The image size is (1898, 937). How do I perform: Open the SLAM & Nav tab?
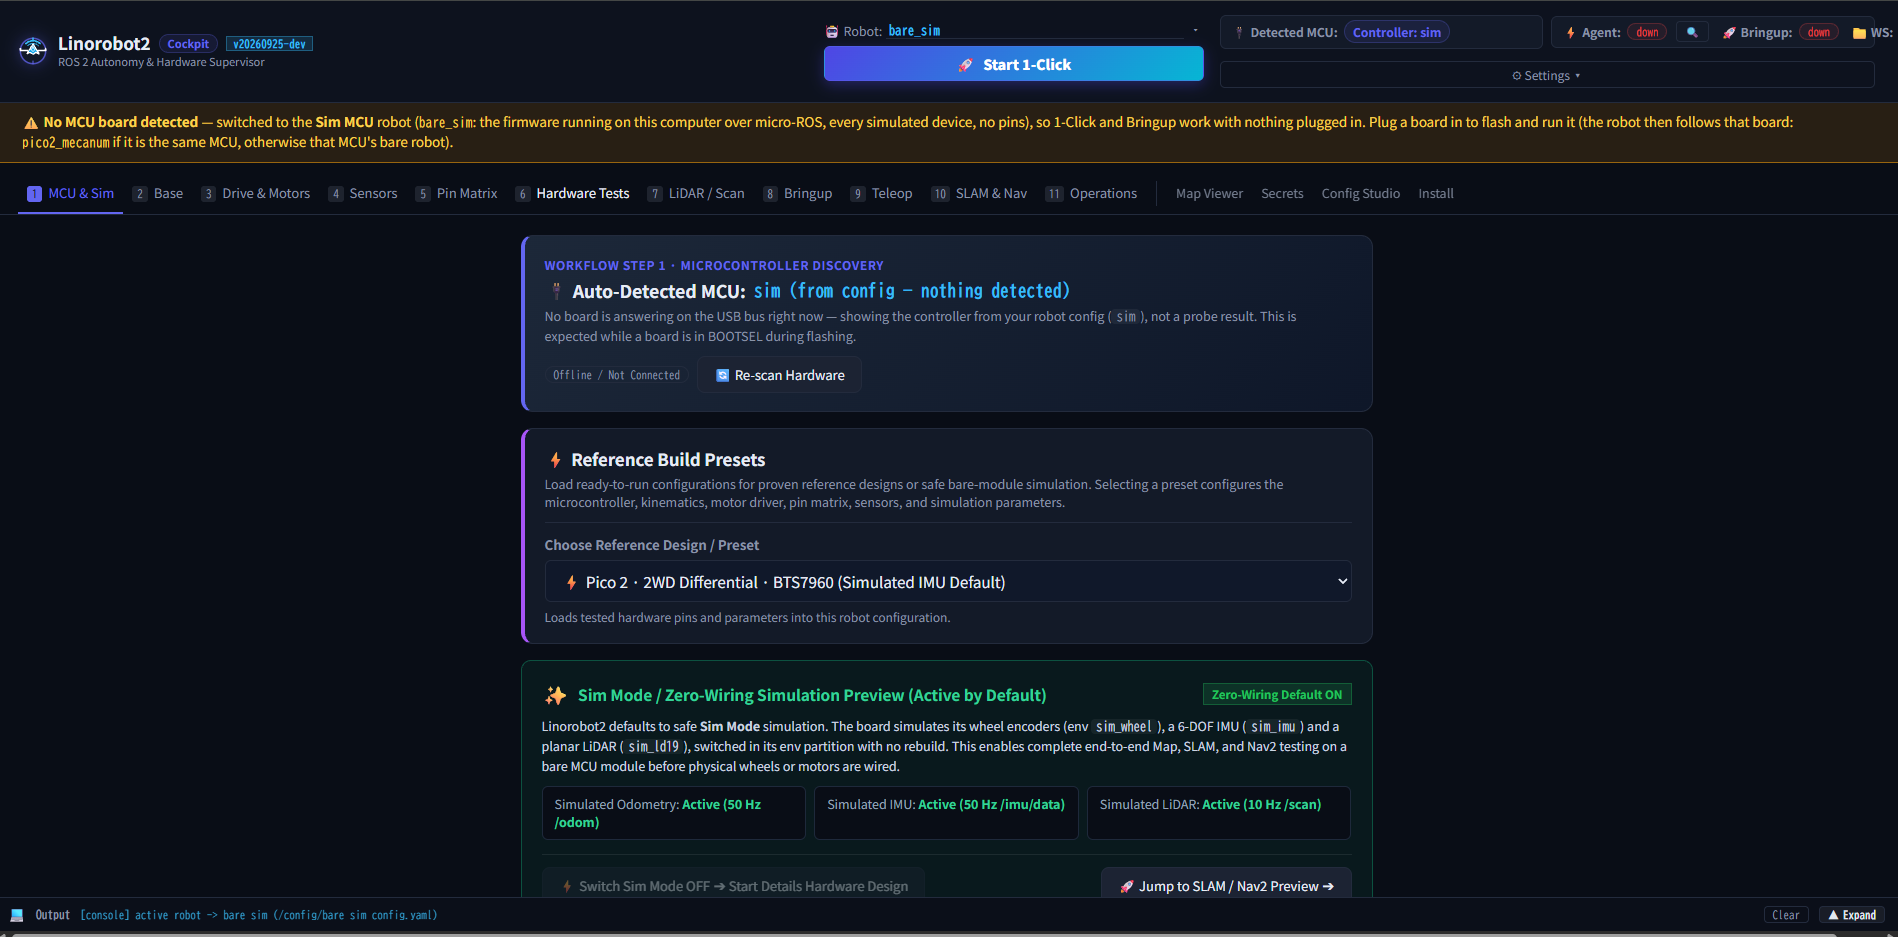(980, 194)
